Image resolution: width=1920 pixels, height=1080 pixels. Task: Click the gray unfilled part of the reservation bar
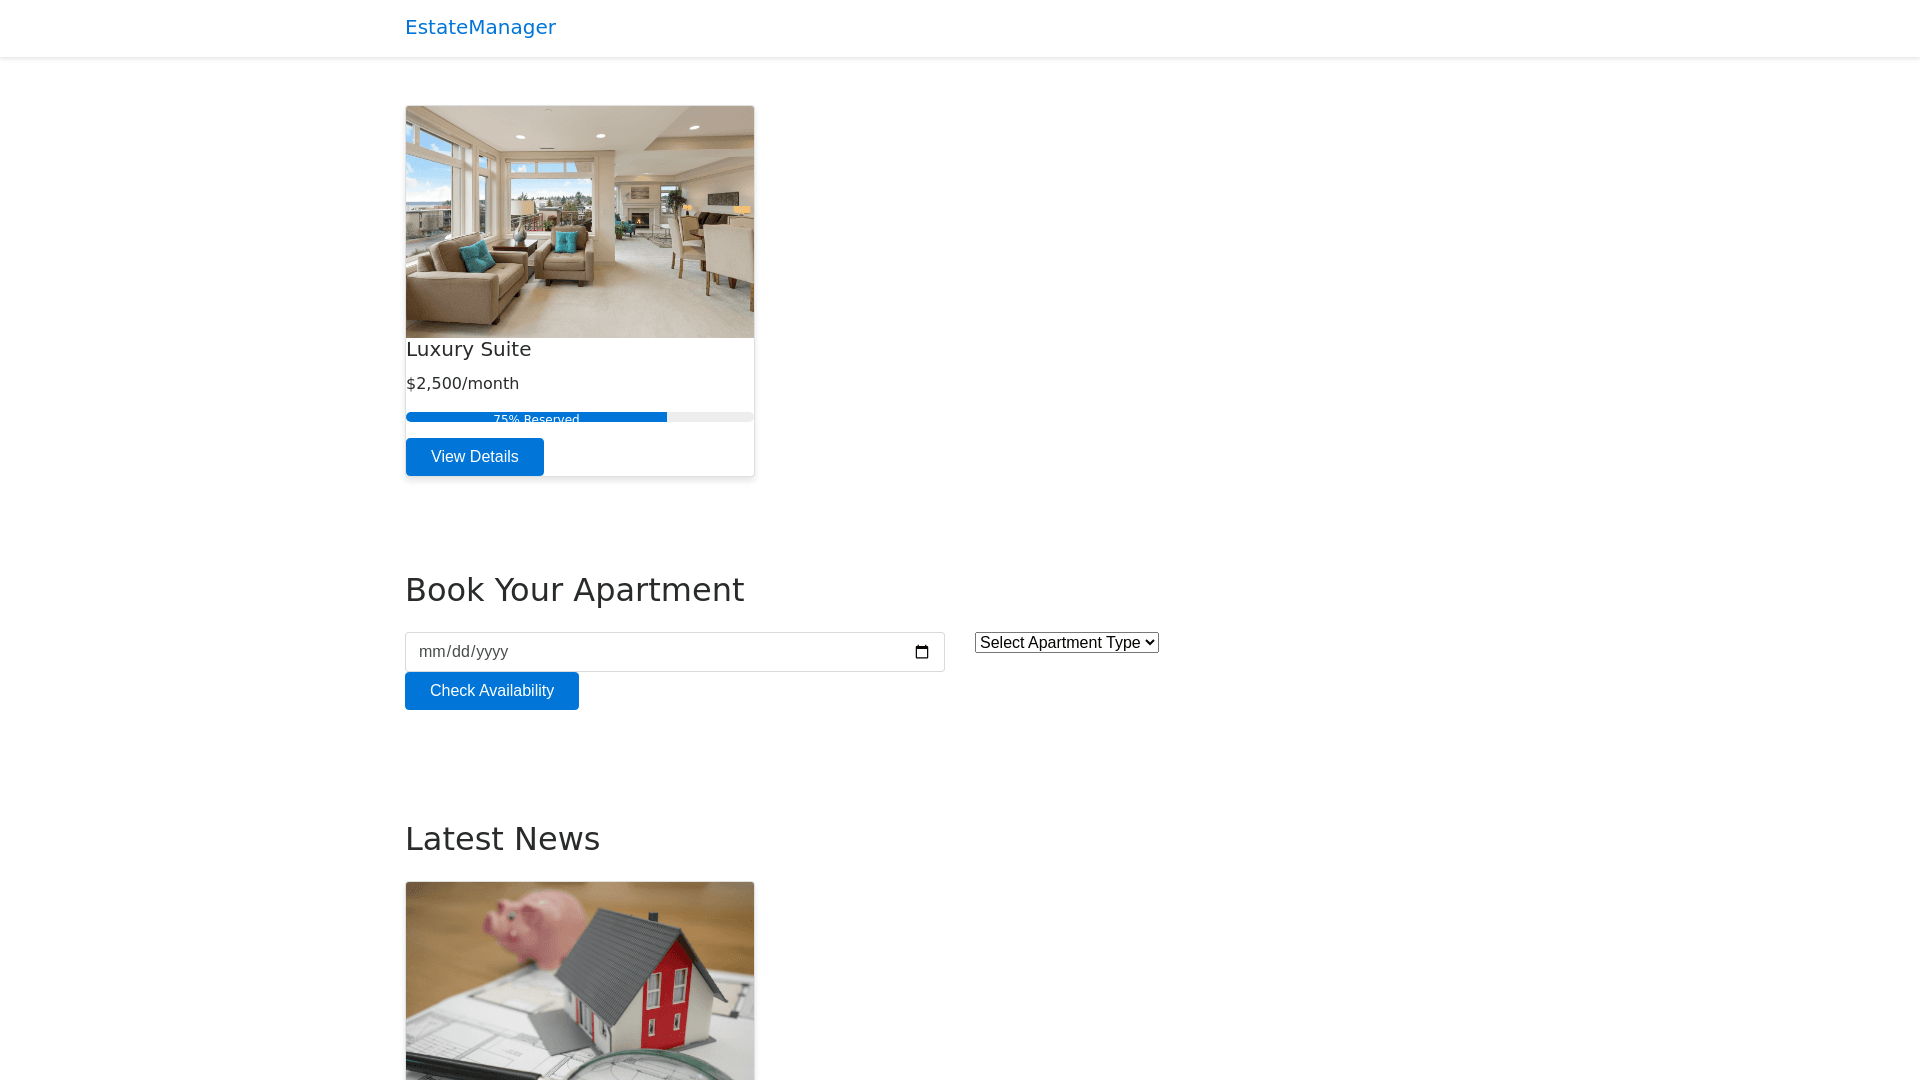point(710,417)
